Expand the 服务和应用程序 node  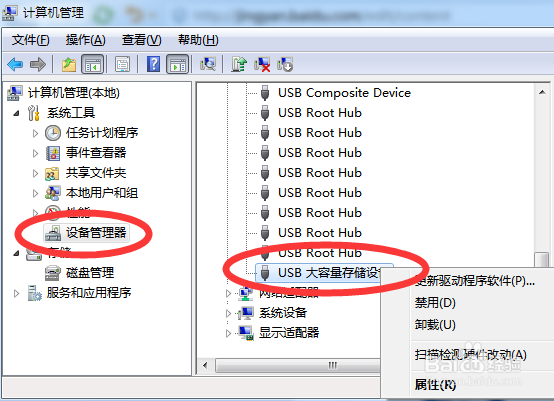[x=16, y=293]
